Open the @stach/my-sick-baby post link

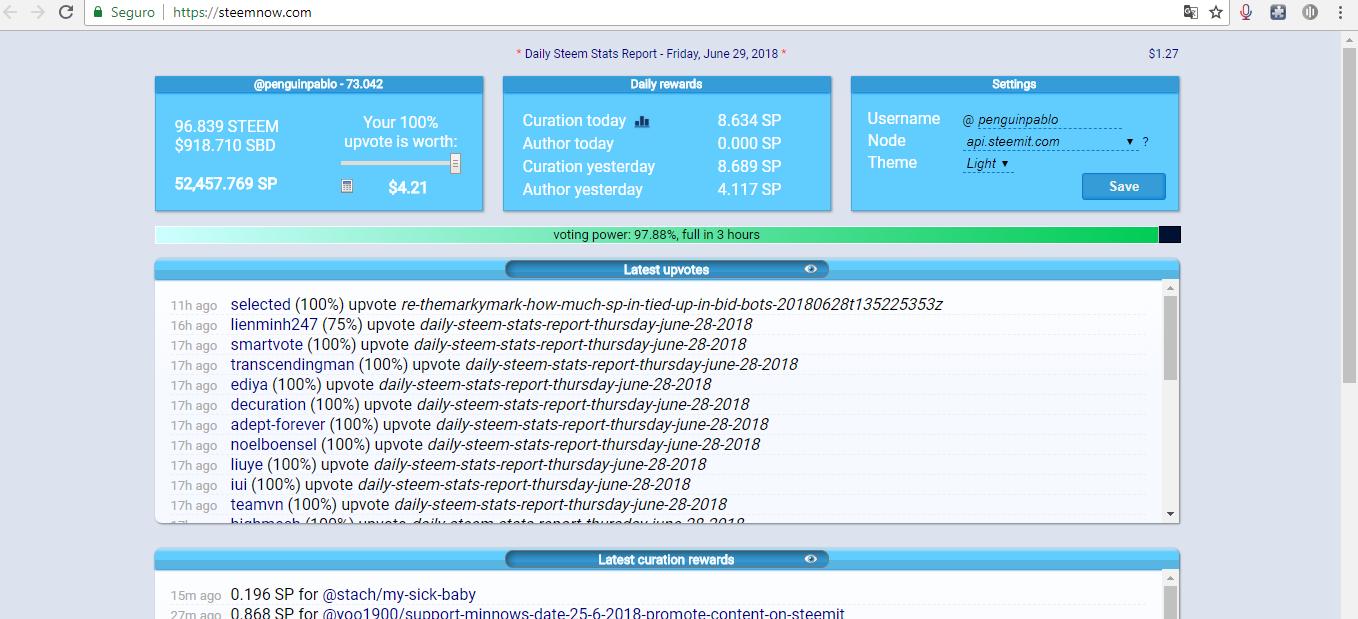[x=398, y=594]
